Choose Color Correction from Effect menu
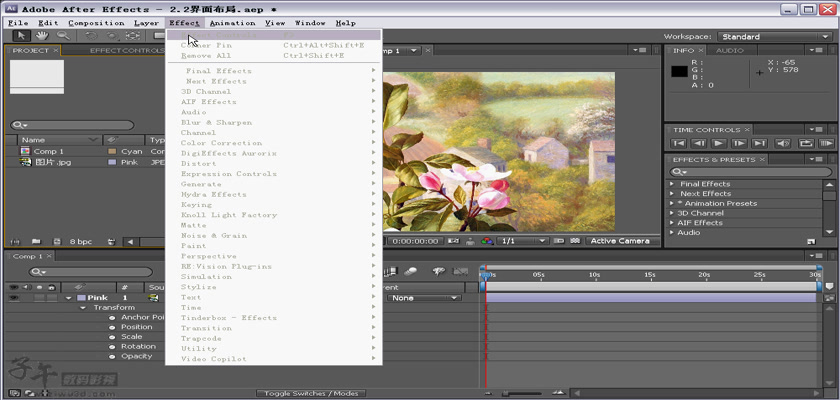Viewport: 840px width, 400px height. 274,143
